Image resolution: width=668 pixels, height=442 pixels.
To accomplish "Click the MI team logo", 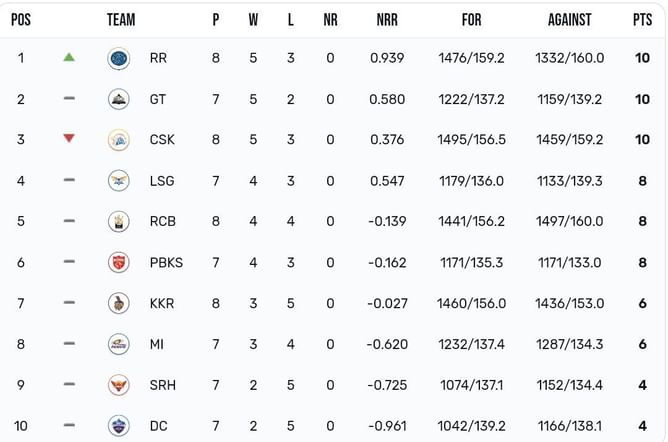I will point(118,344).
